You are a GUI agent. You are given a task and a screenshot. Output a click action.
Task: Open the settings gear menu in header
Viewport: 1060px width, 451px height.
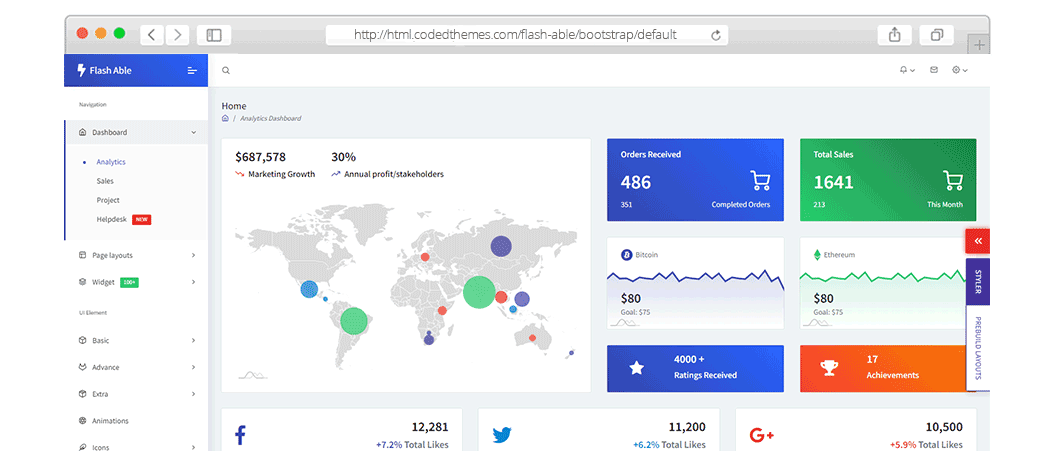pyautogui.click(x=960, y=70)
